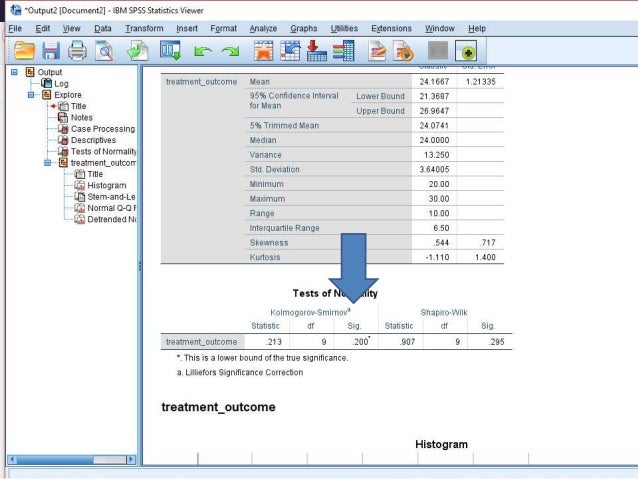Collapse the treatment_outcome tree node
The width and height of the screenshot is (638, 479).
click(x=48, y=163)
